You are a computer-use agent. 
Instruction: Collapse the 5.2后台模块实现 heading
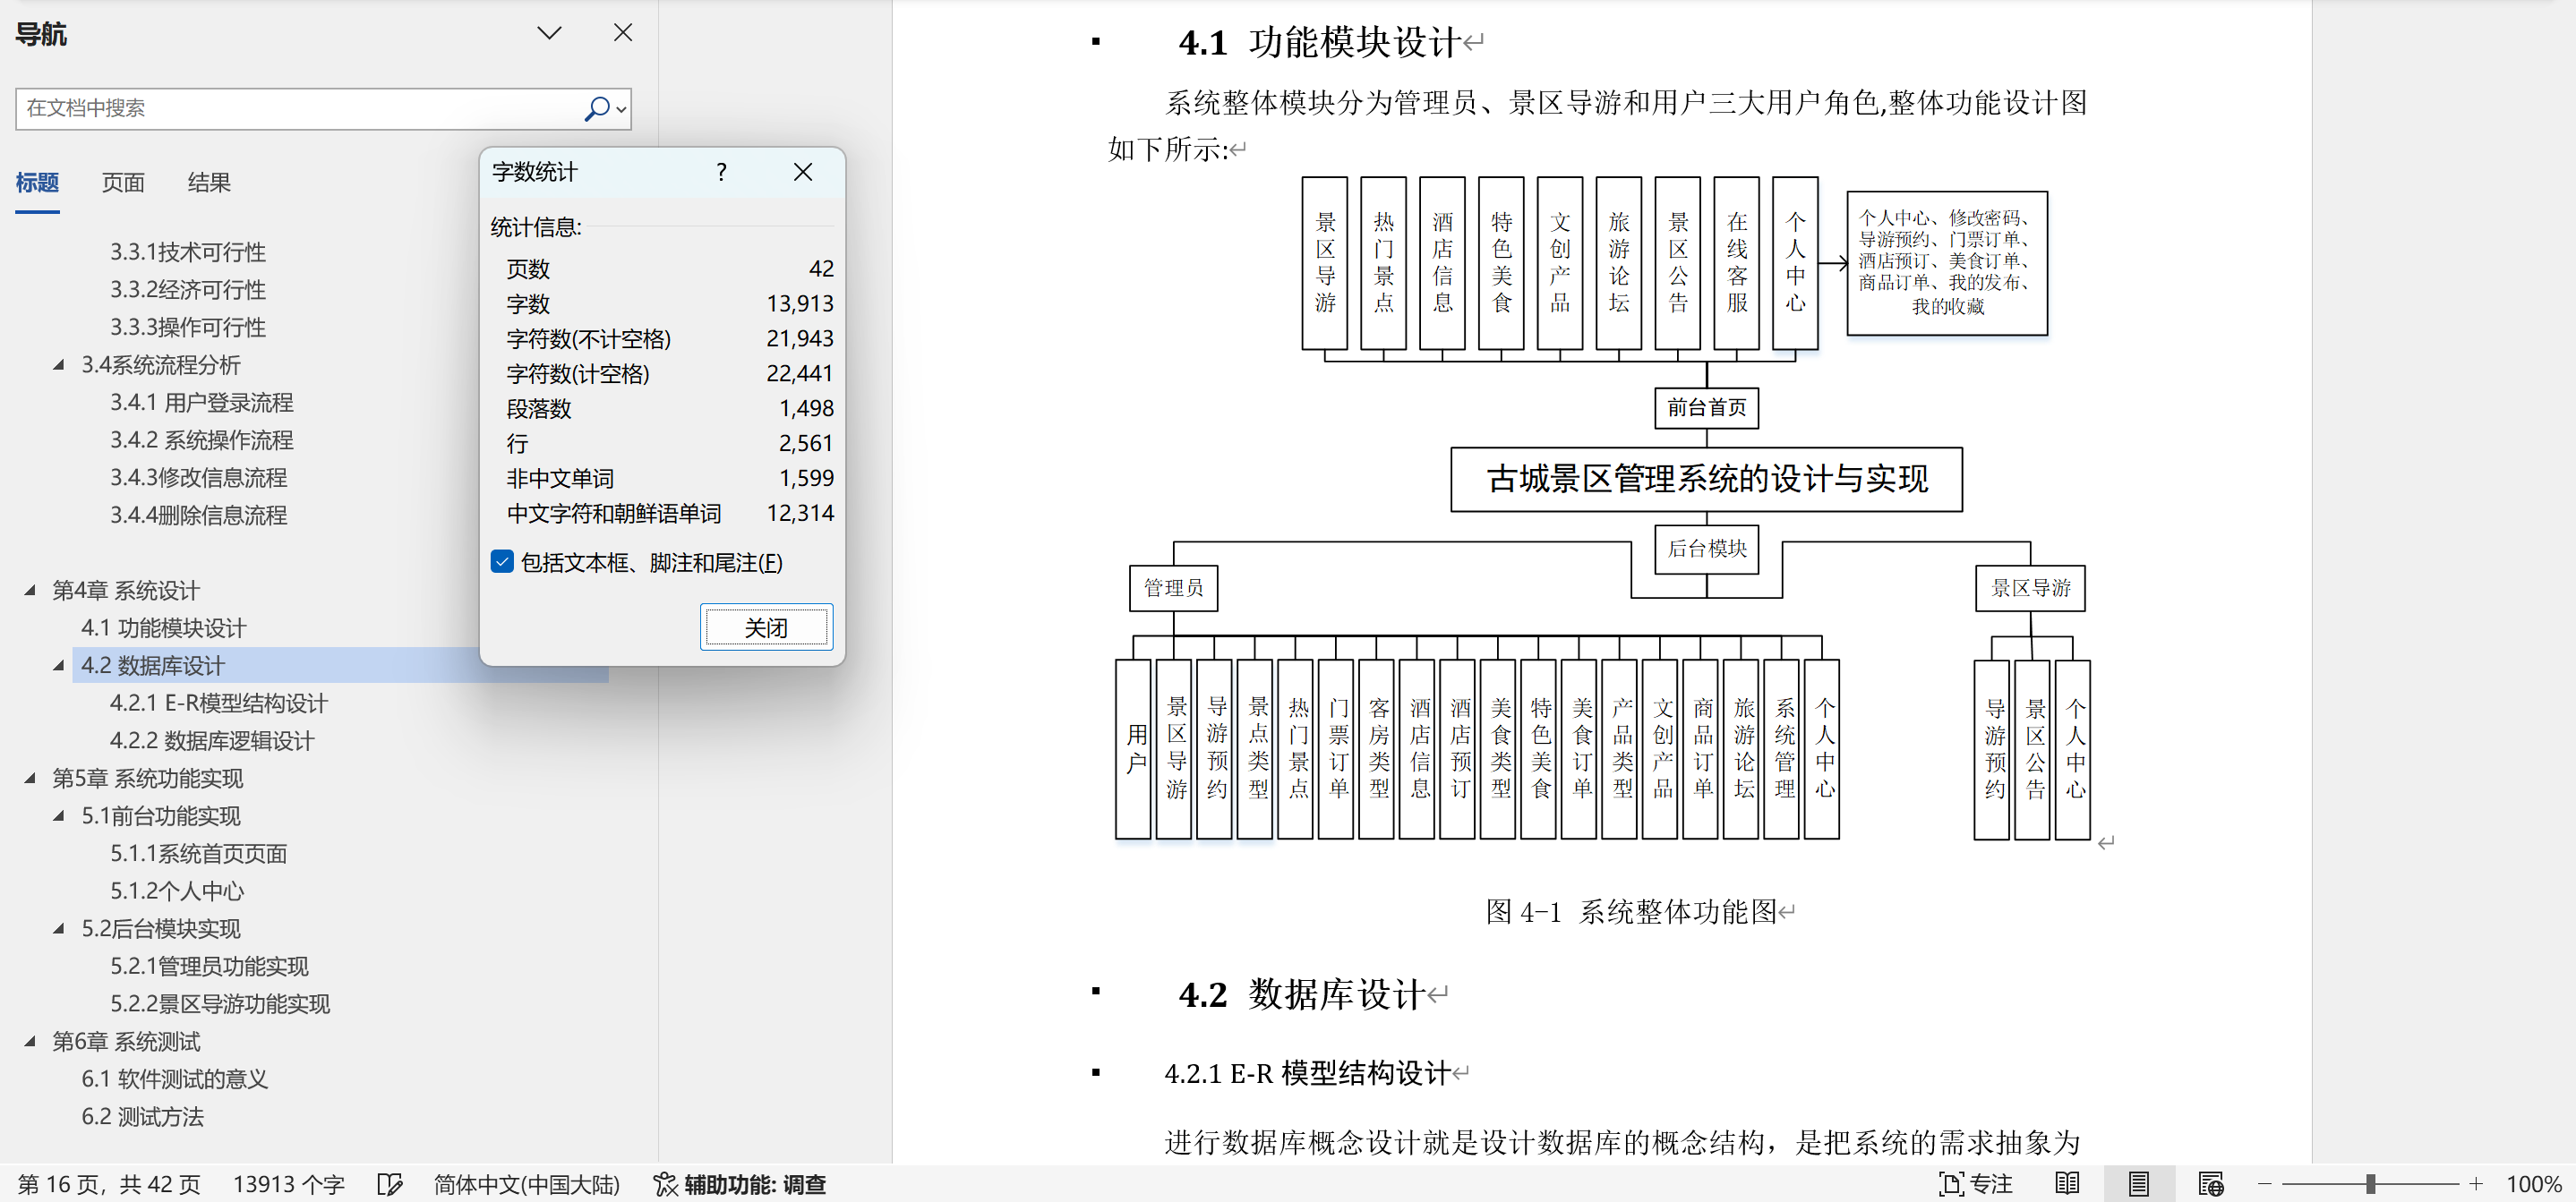(59, 929)
